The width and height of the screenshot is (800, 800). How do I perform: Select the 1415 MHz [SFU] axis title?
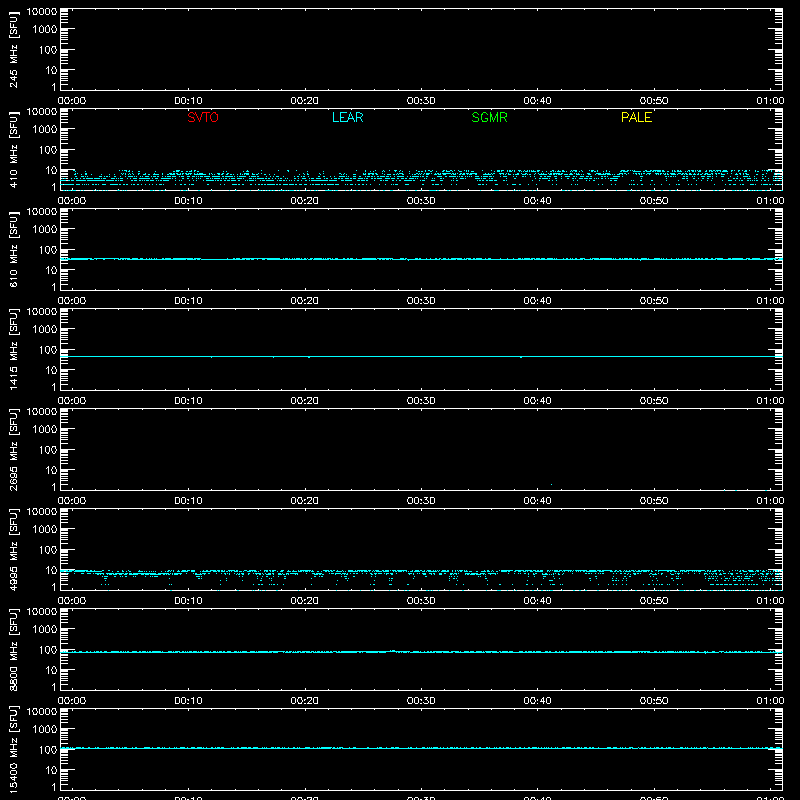[x=13, y=350]
